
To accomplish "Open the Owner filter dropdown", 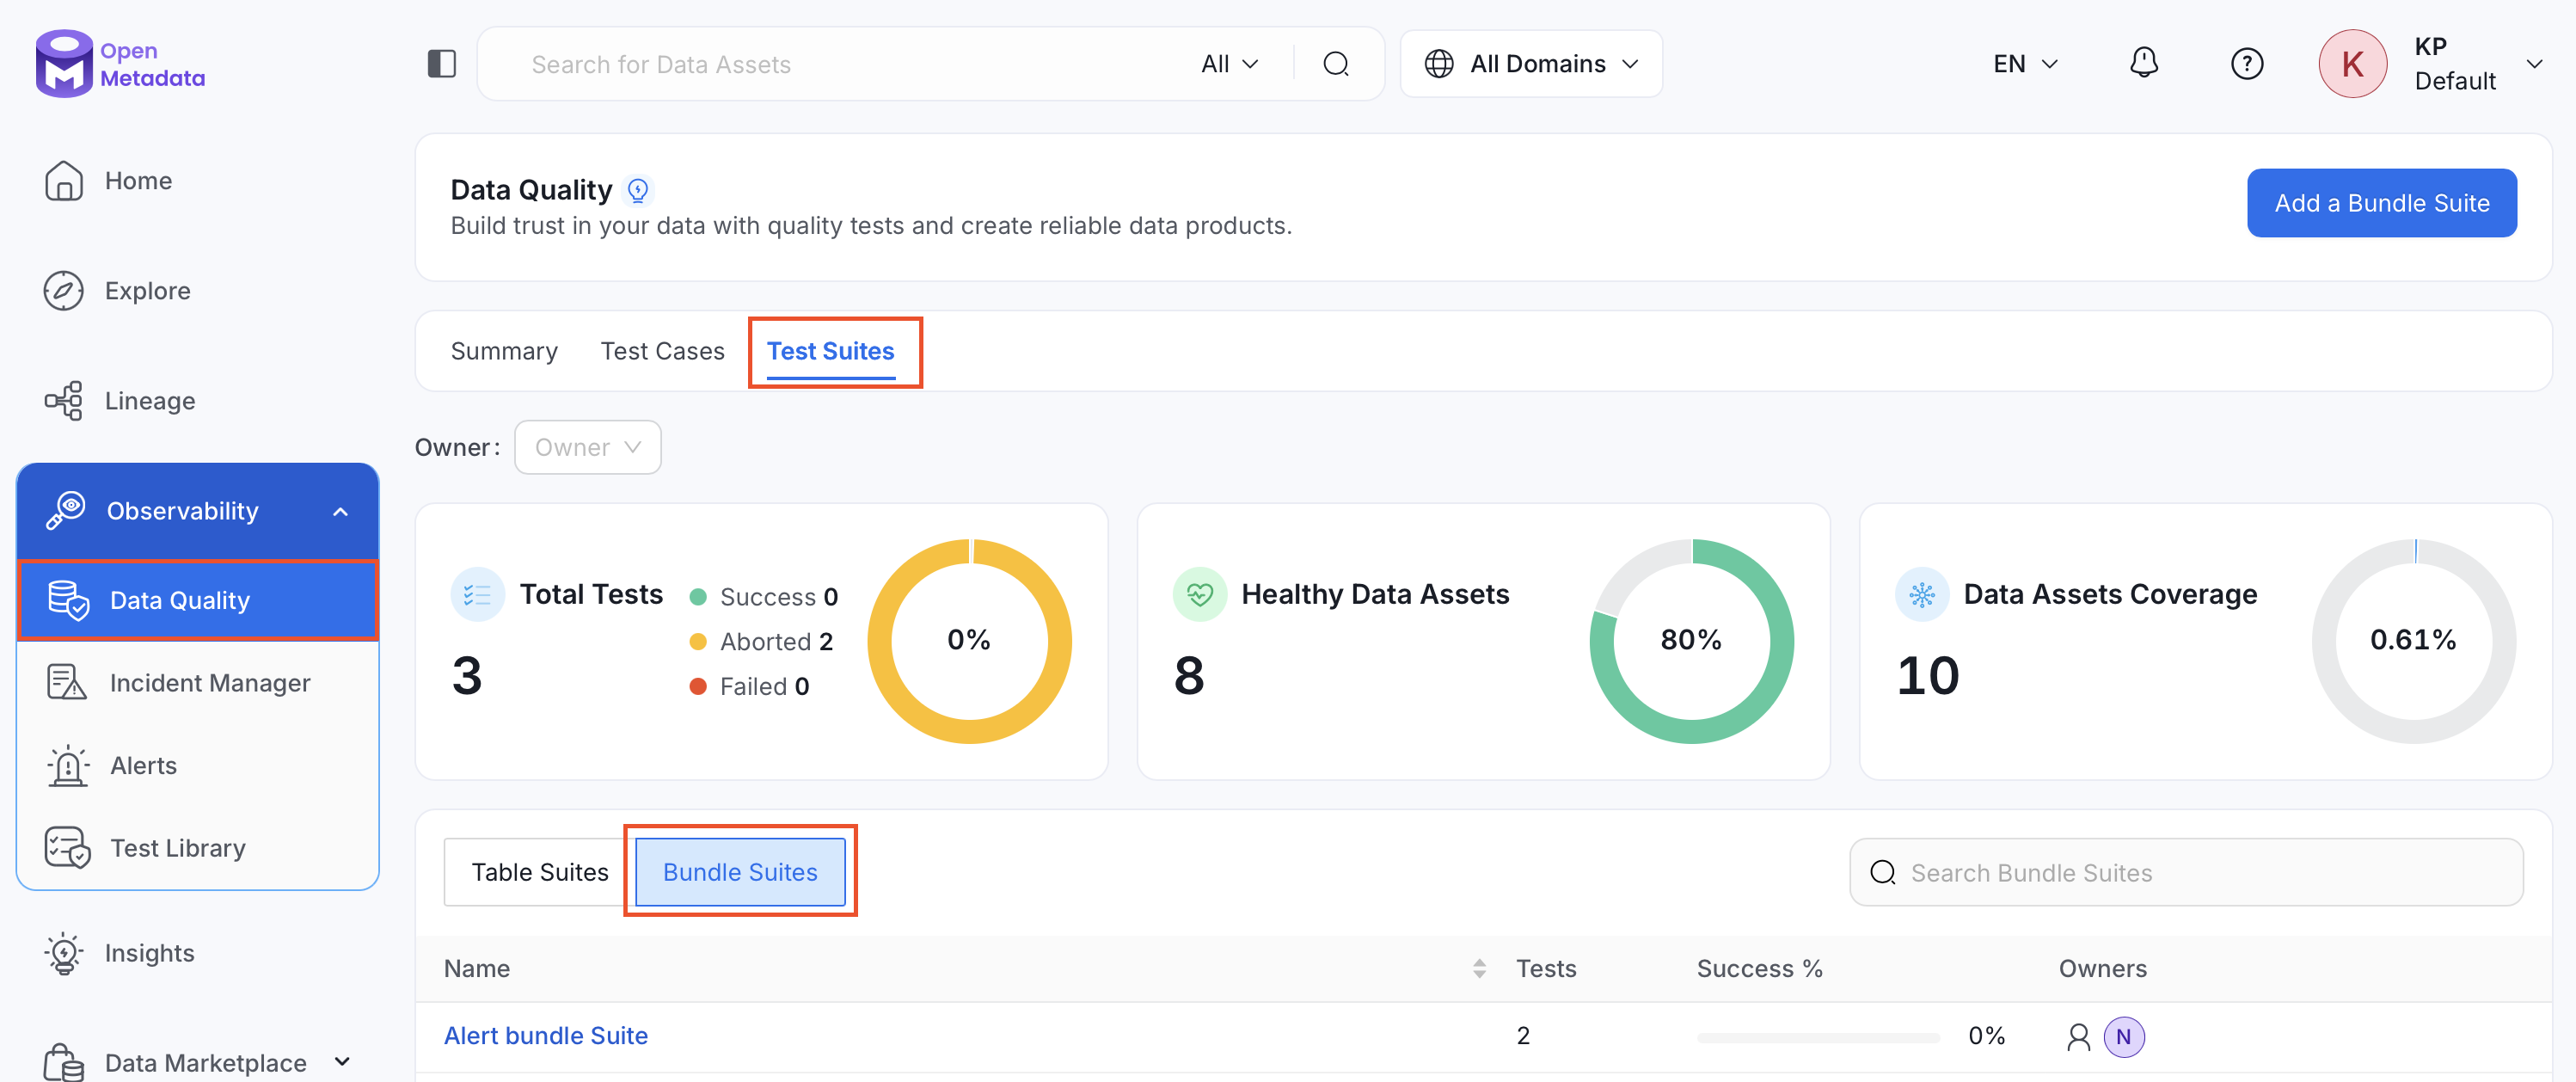I will 587,447.
